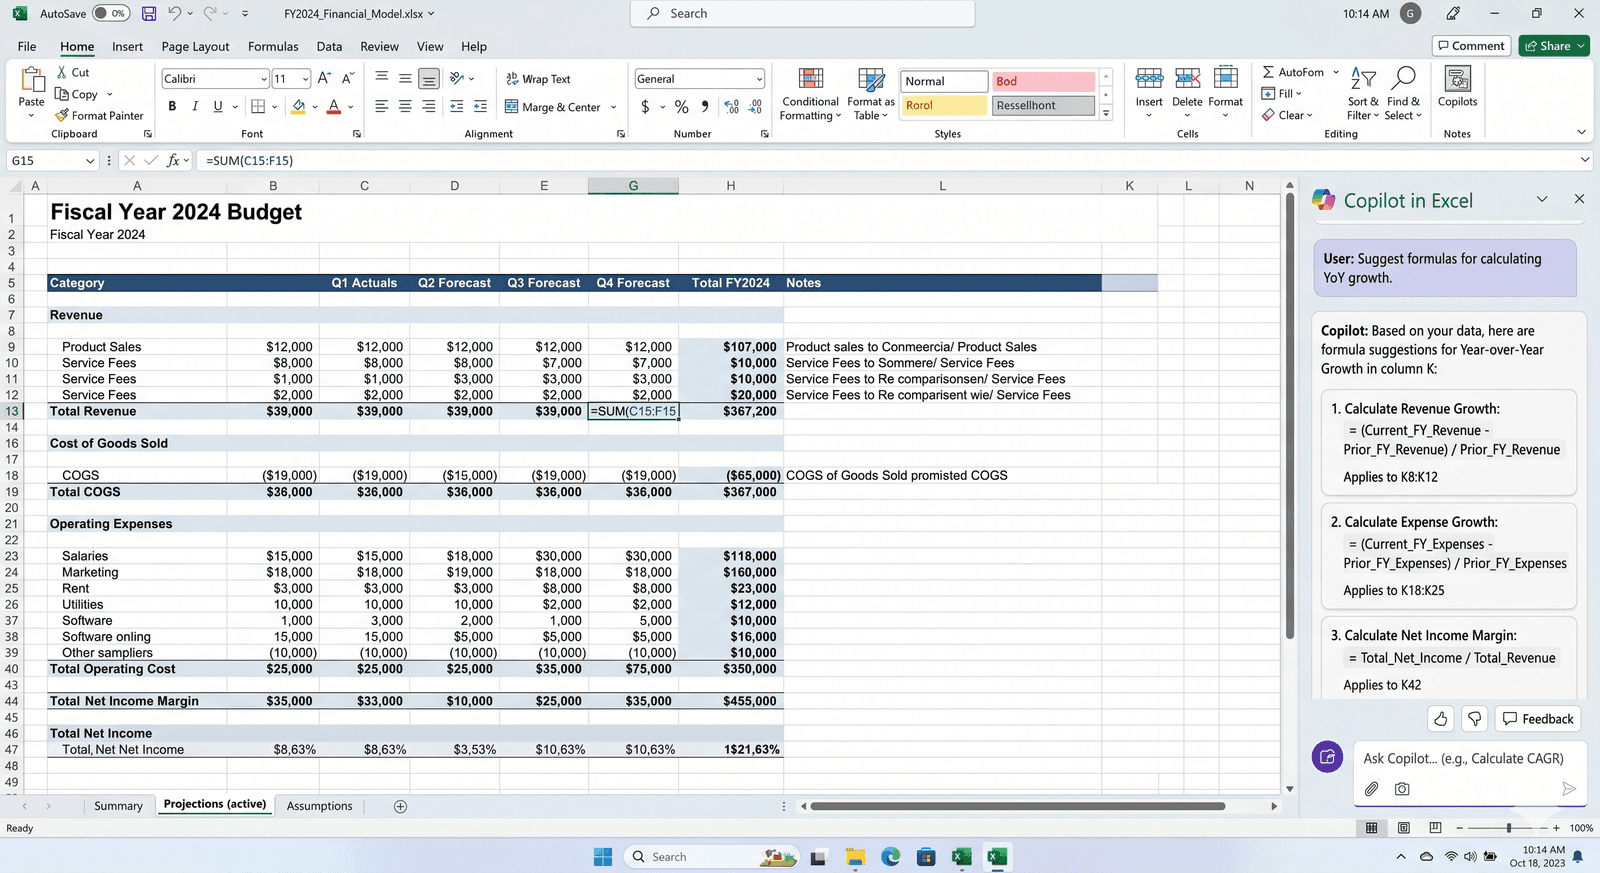Click the Insert cells icon
Image resolution: width=1600 pixels, height=873 pixels.
(x=1149, y=78)
